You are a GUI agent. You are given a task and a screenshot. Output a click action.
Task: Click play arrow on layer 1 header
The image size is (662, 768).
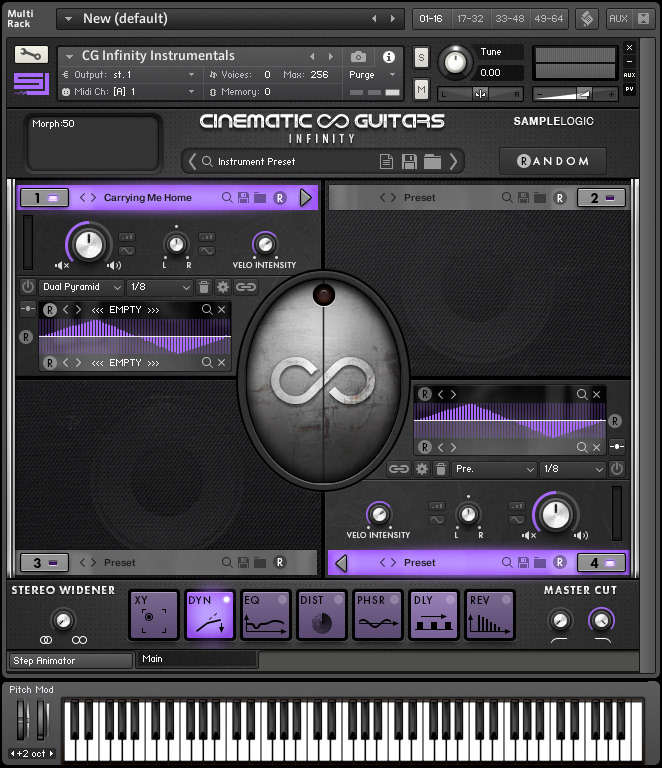[306, 198]
